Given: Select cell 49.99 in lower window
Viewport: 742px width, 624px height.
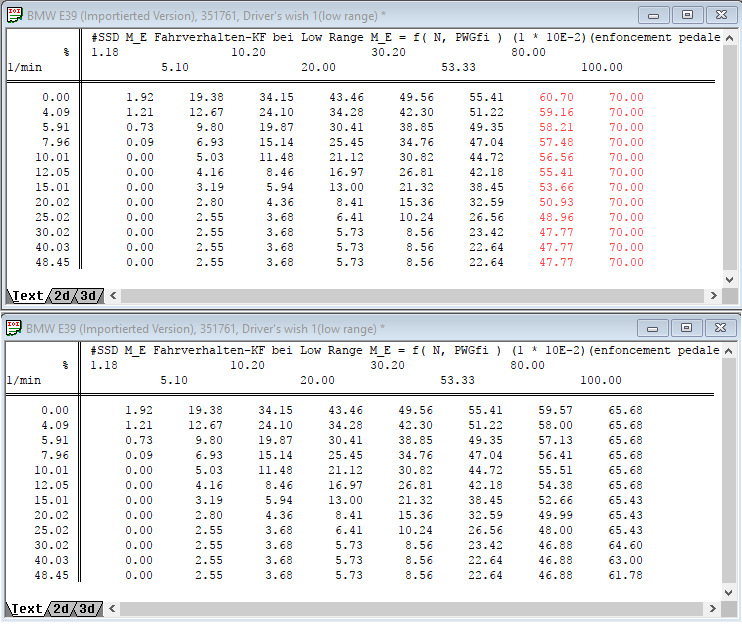Looking at the screenshot, I should pos(555,515).
